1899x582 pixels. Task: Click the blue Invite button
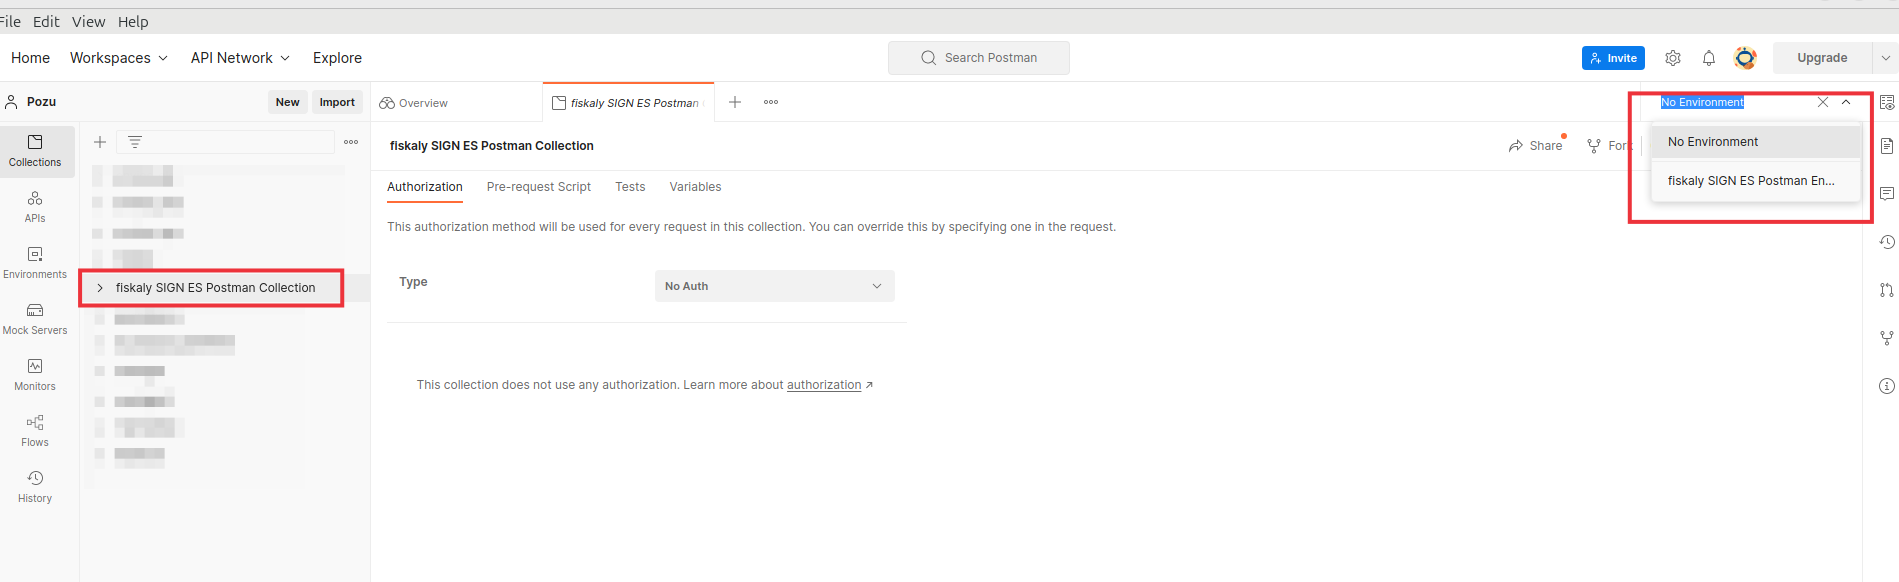click(1612, 58)
